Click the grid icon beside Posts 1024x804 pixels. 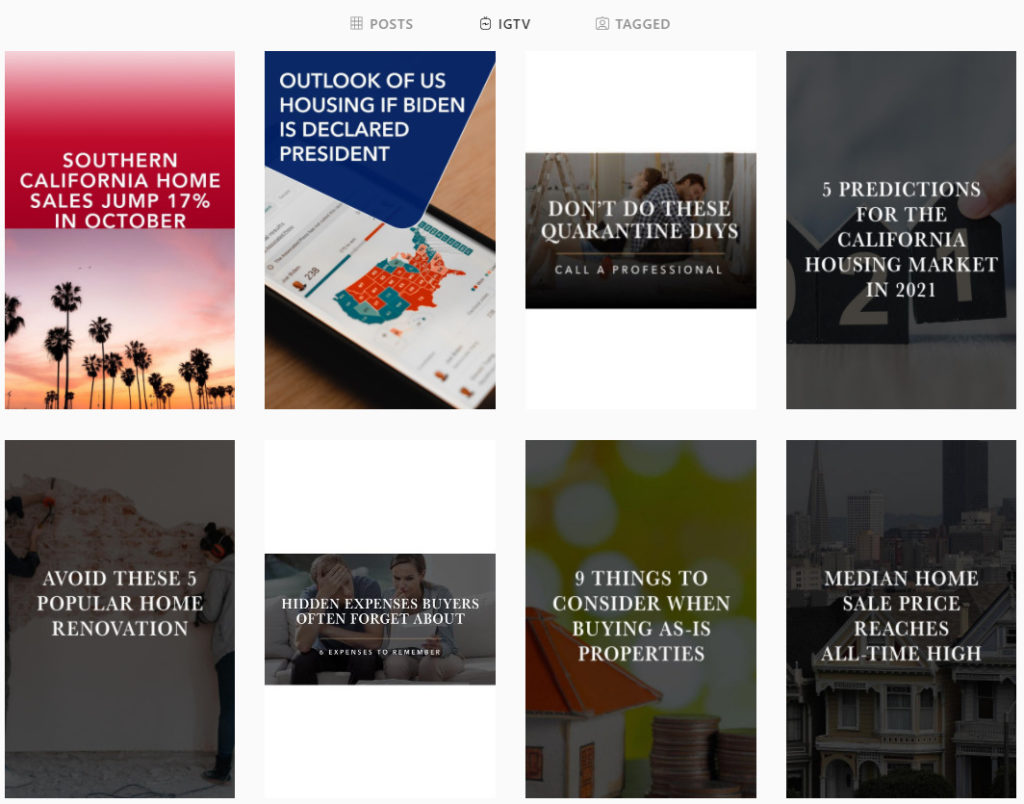pyautogui.click(x=356, y=24)
